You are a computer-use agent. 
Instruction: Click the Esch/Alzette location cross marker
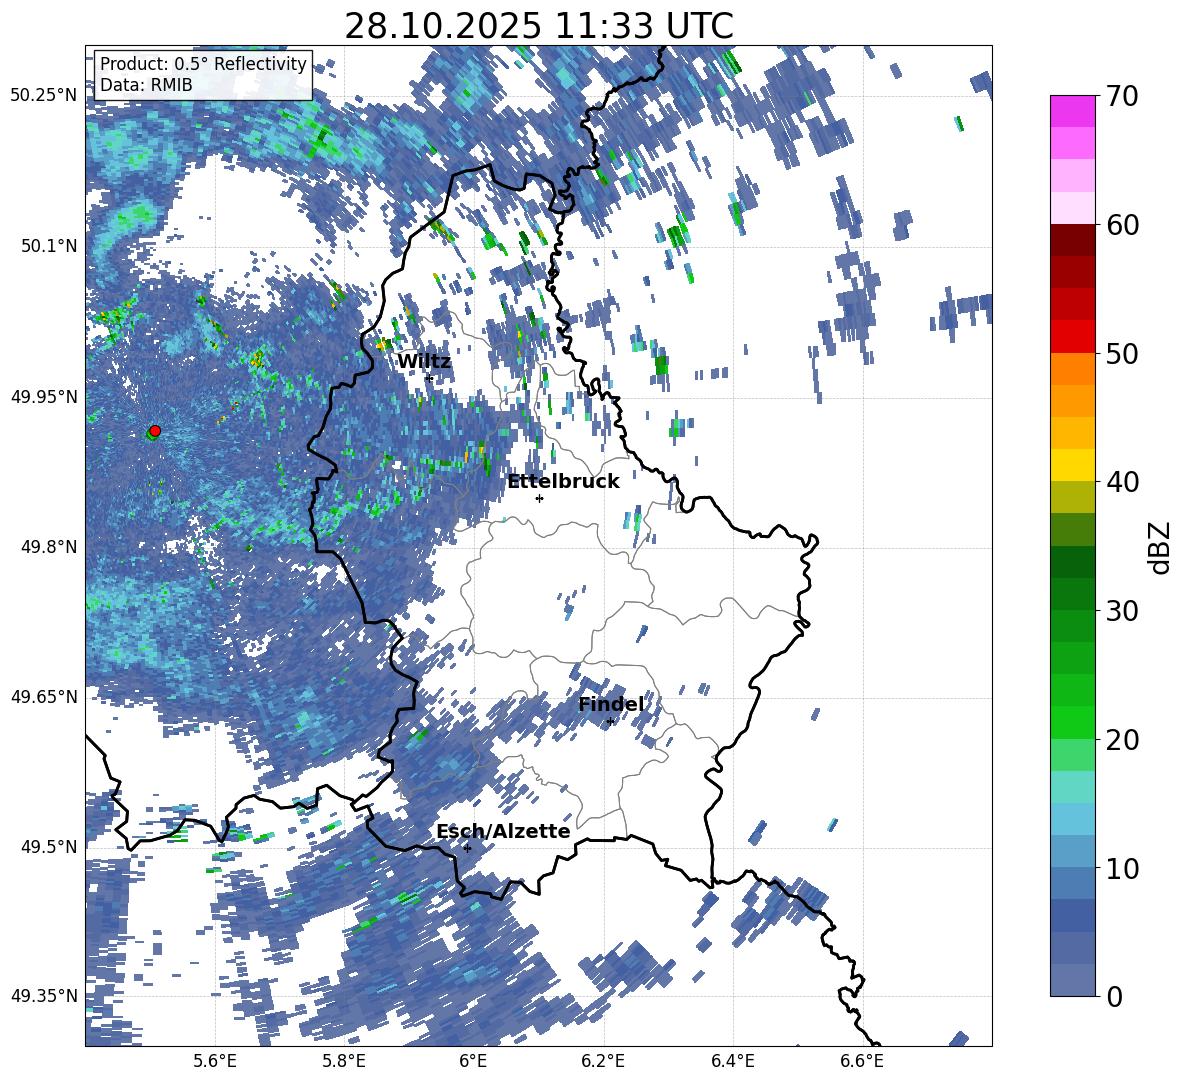point(467,848)
